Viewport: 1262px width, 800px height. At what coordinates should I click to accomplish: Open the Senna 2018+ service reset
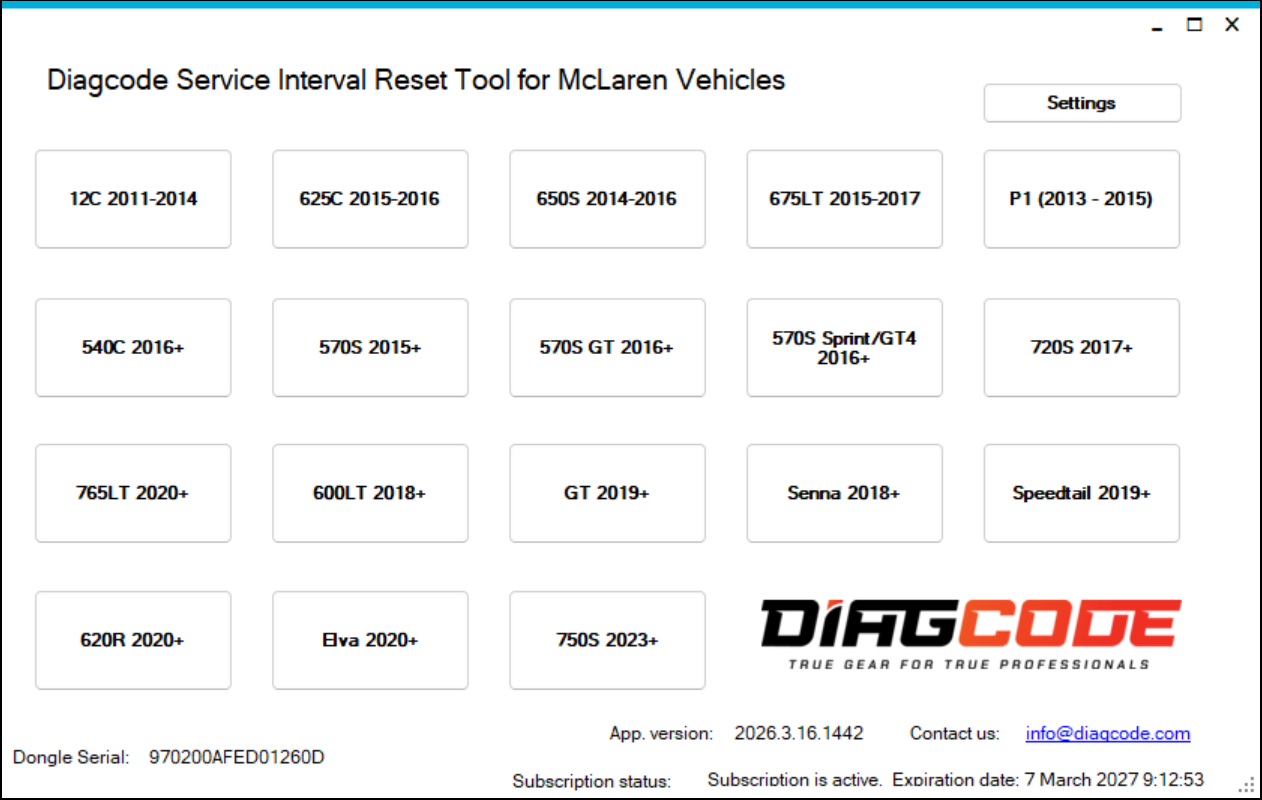(x=844, y=493)
